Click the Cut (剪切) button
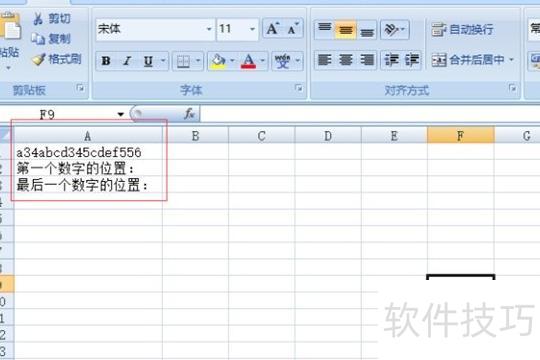Image resolution: width=540 pixels, height=360 pixels. point(52,19)
